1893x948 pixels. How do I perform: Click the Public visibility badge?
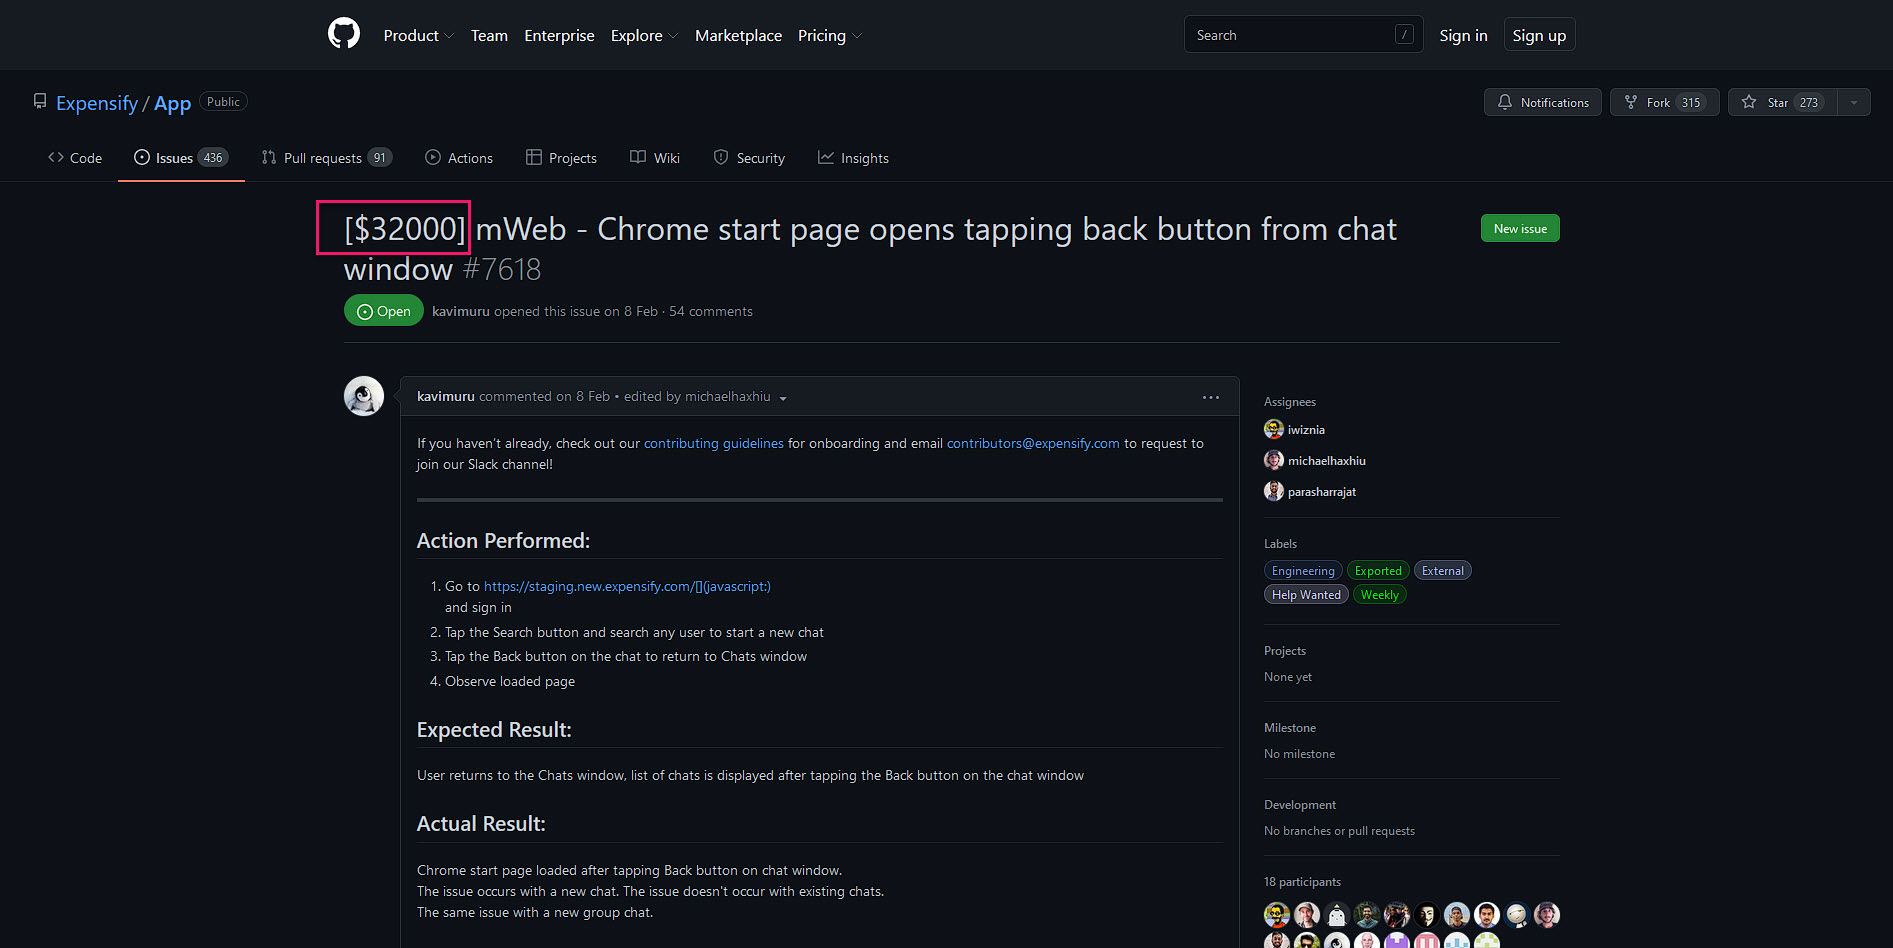223,102
